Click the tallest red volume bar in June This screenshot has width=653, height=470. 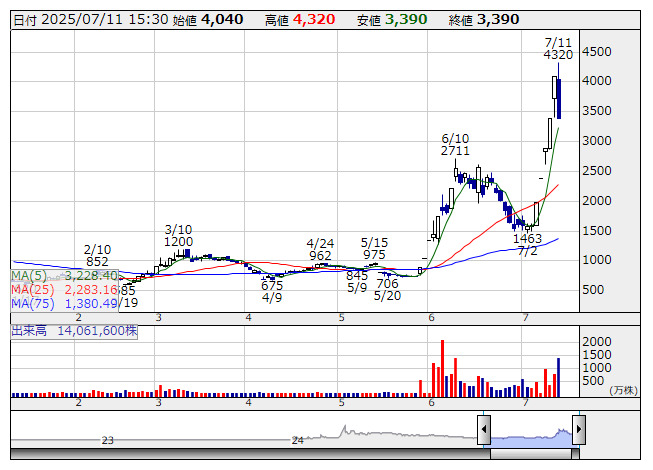point(442,367)
